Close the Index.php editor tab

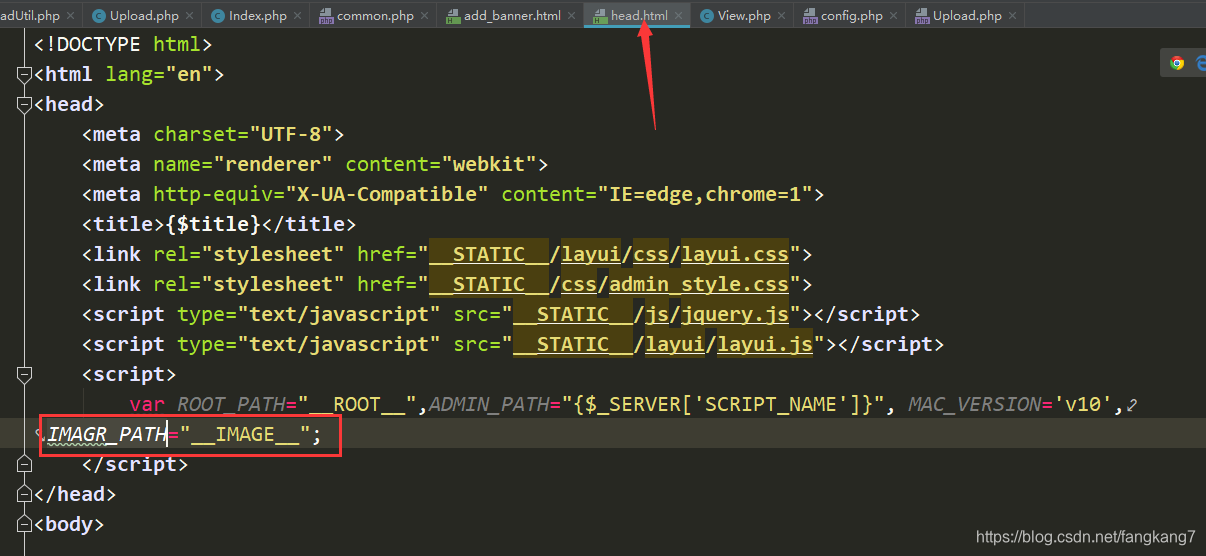coord(298,16)
